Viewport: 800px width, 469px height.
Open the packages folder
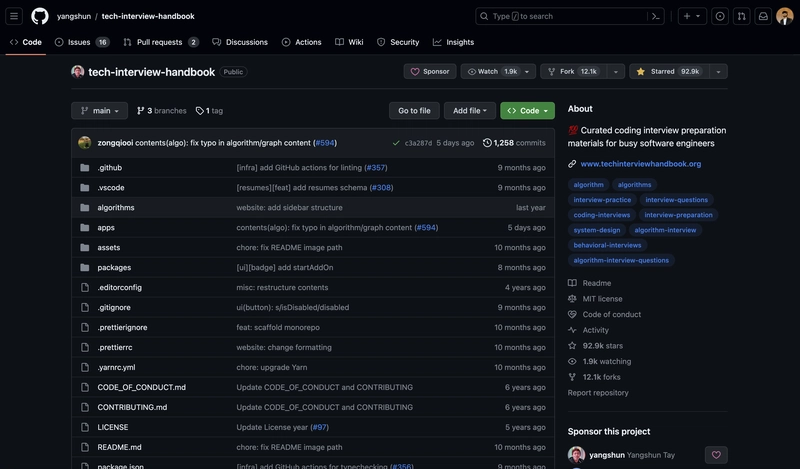[114, 268]
